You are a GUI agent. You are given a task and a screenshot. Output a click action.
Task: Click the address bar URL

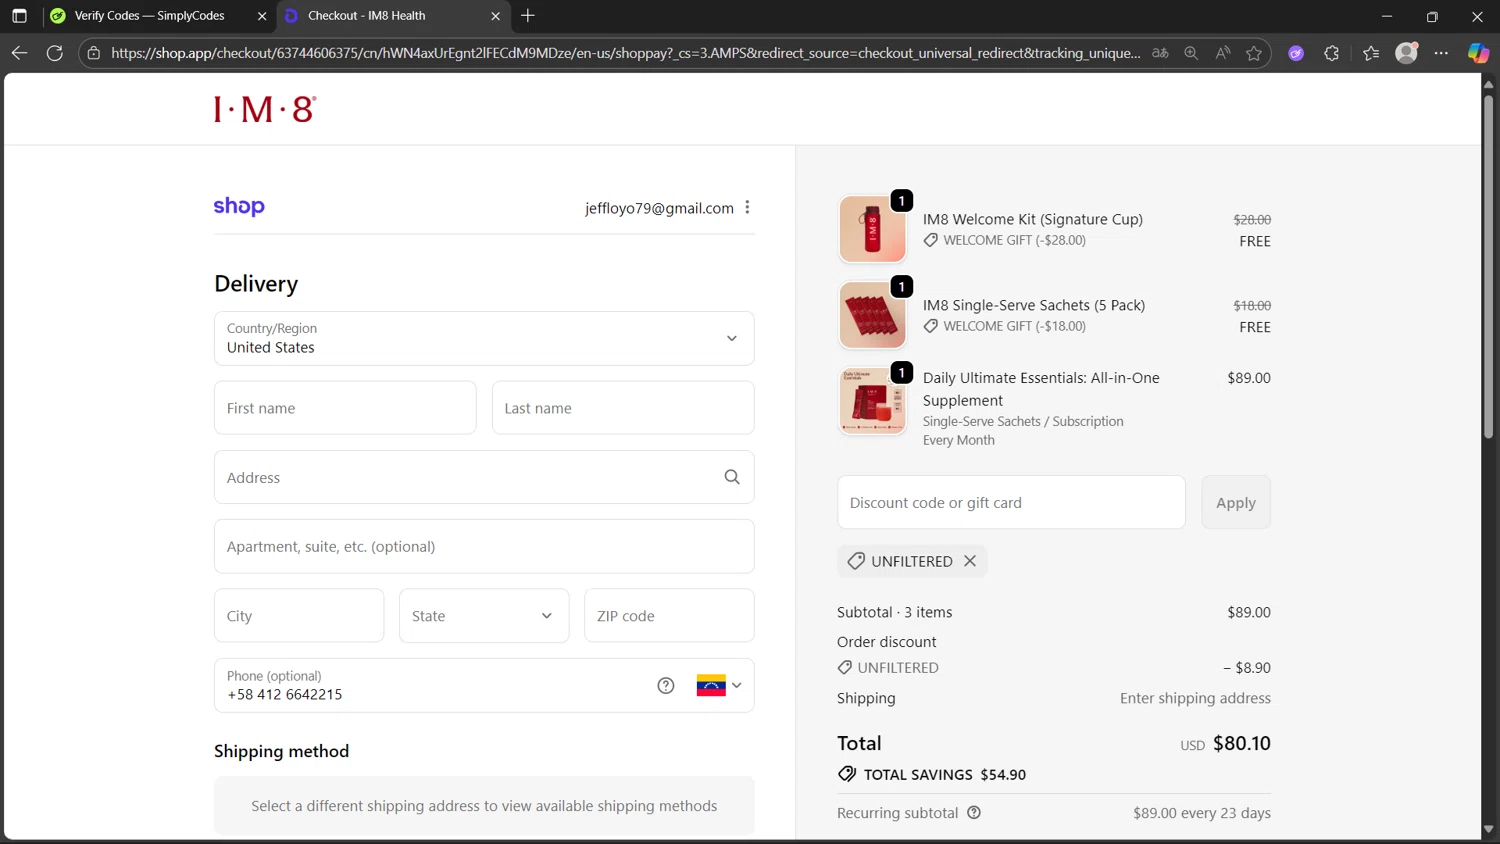click(x=625, y=53)
